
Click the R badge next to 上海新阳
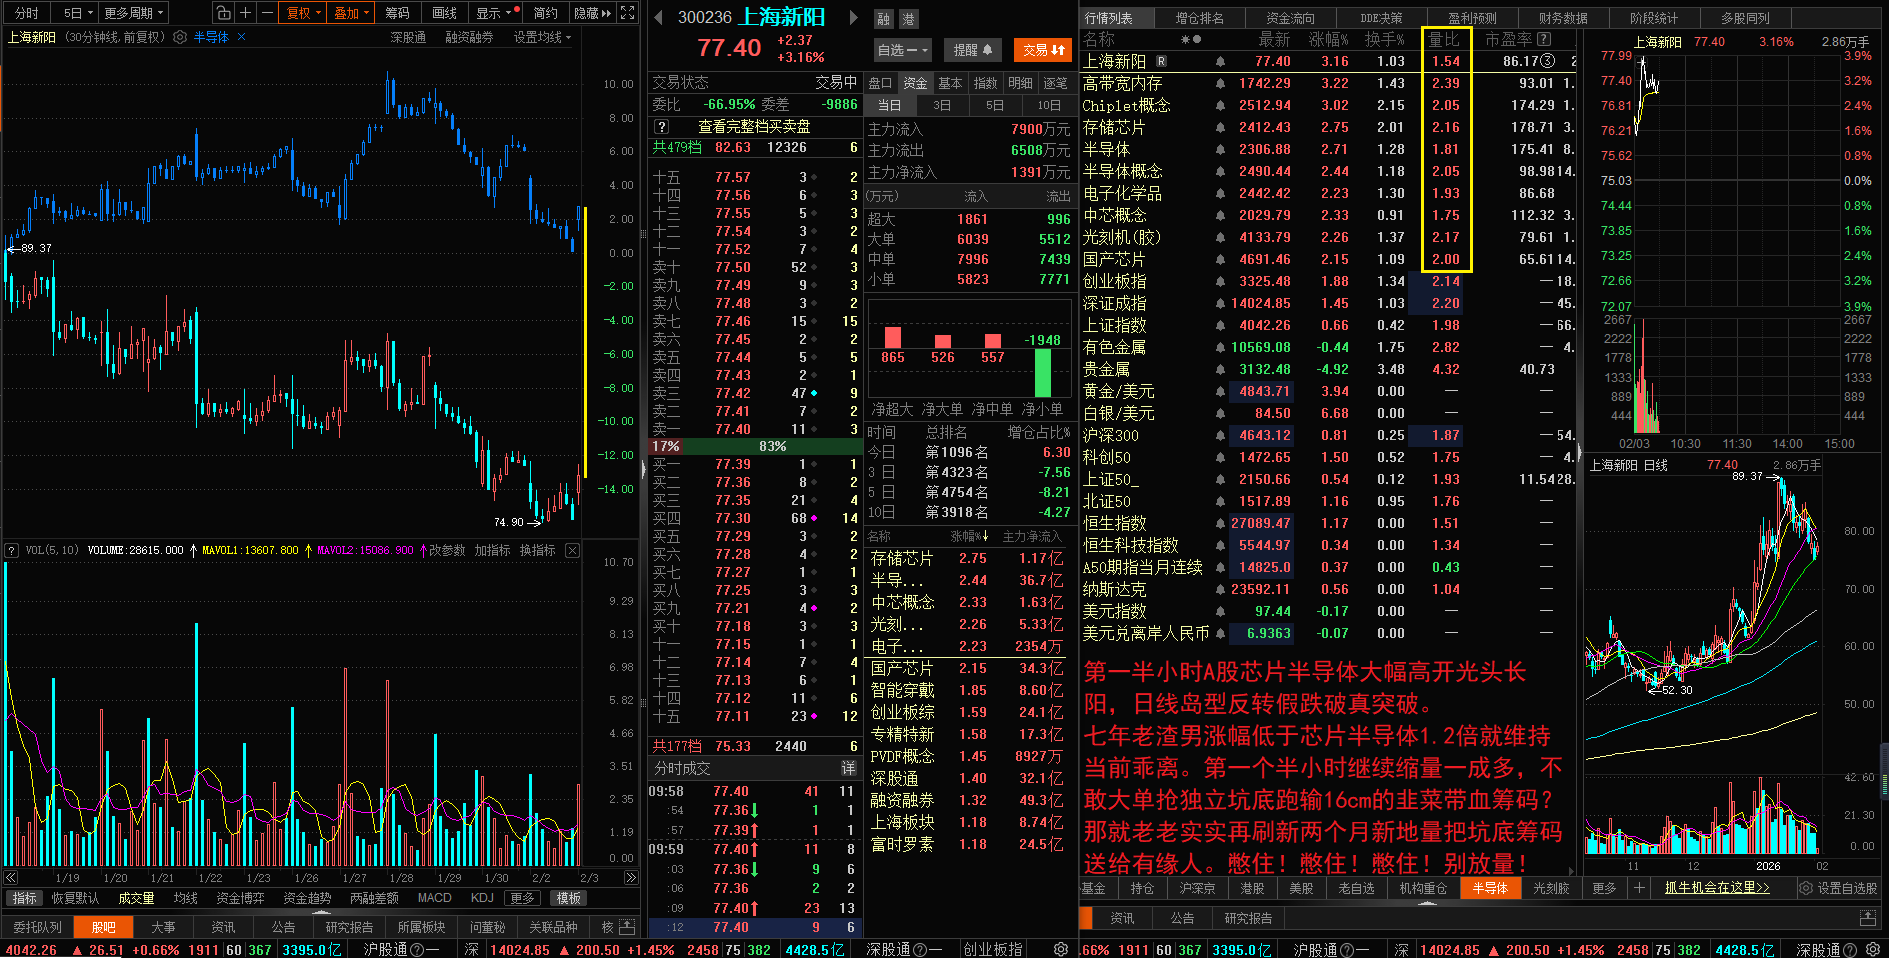pyautogui.click(x=1161, y=61)
